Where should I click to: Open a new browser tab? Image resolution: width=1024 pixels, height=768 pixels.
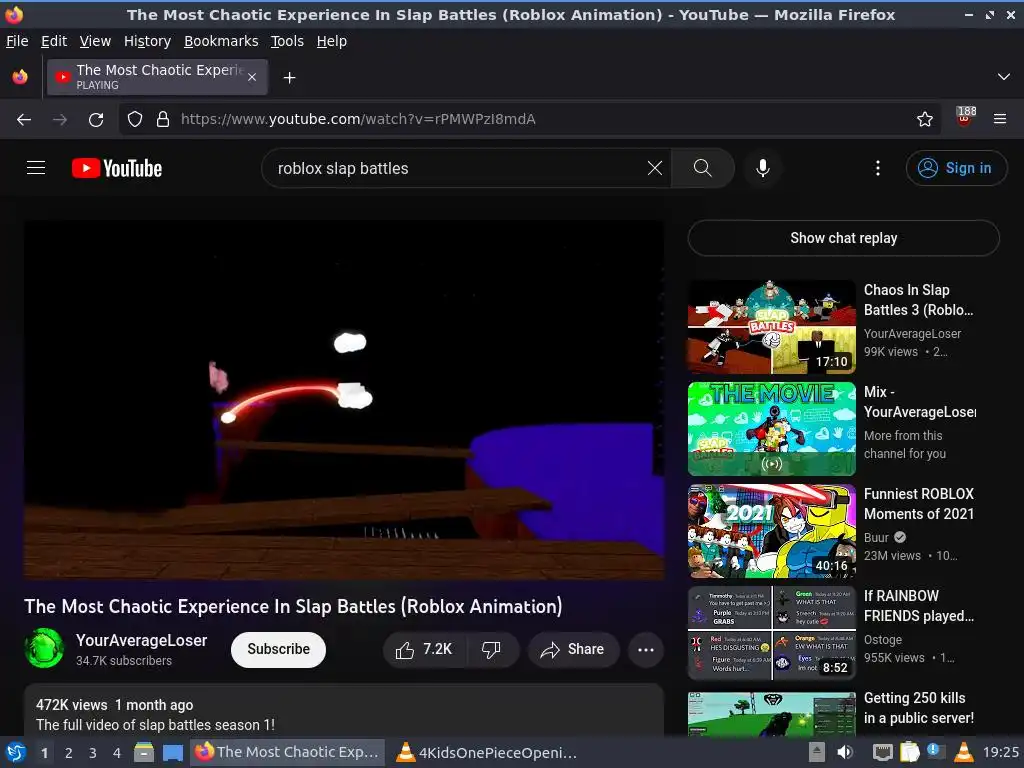click(289, 78)
